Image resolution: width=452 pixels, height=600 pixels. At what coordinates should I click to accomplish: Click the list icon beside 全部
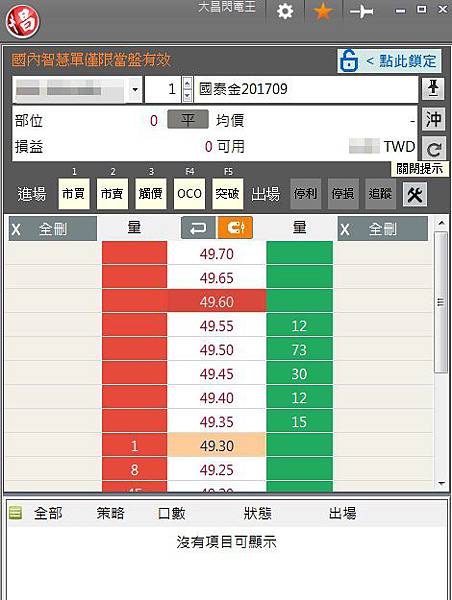click(15, 513)
